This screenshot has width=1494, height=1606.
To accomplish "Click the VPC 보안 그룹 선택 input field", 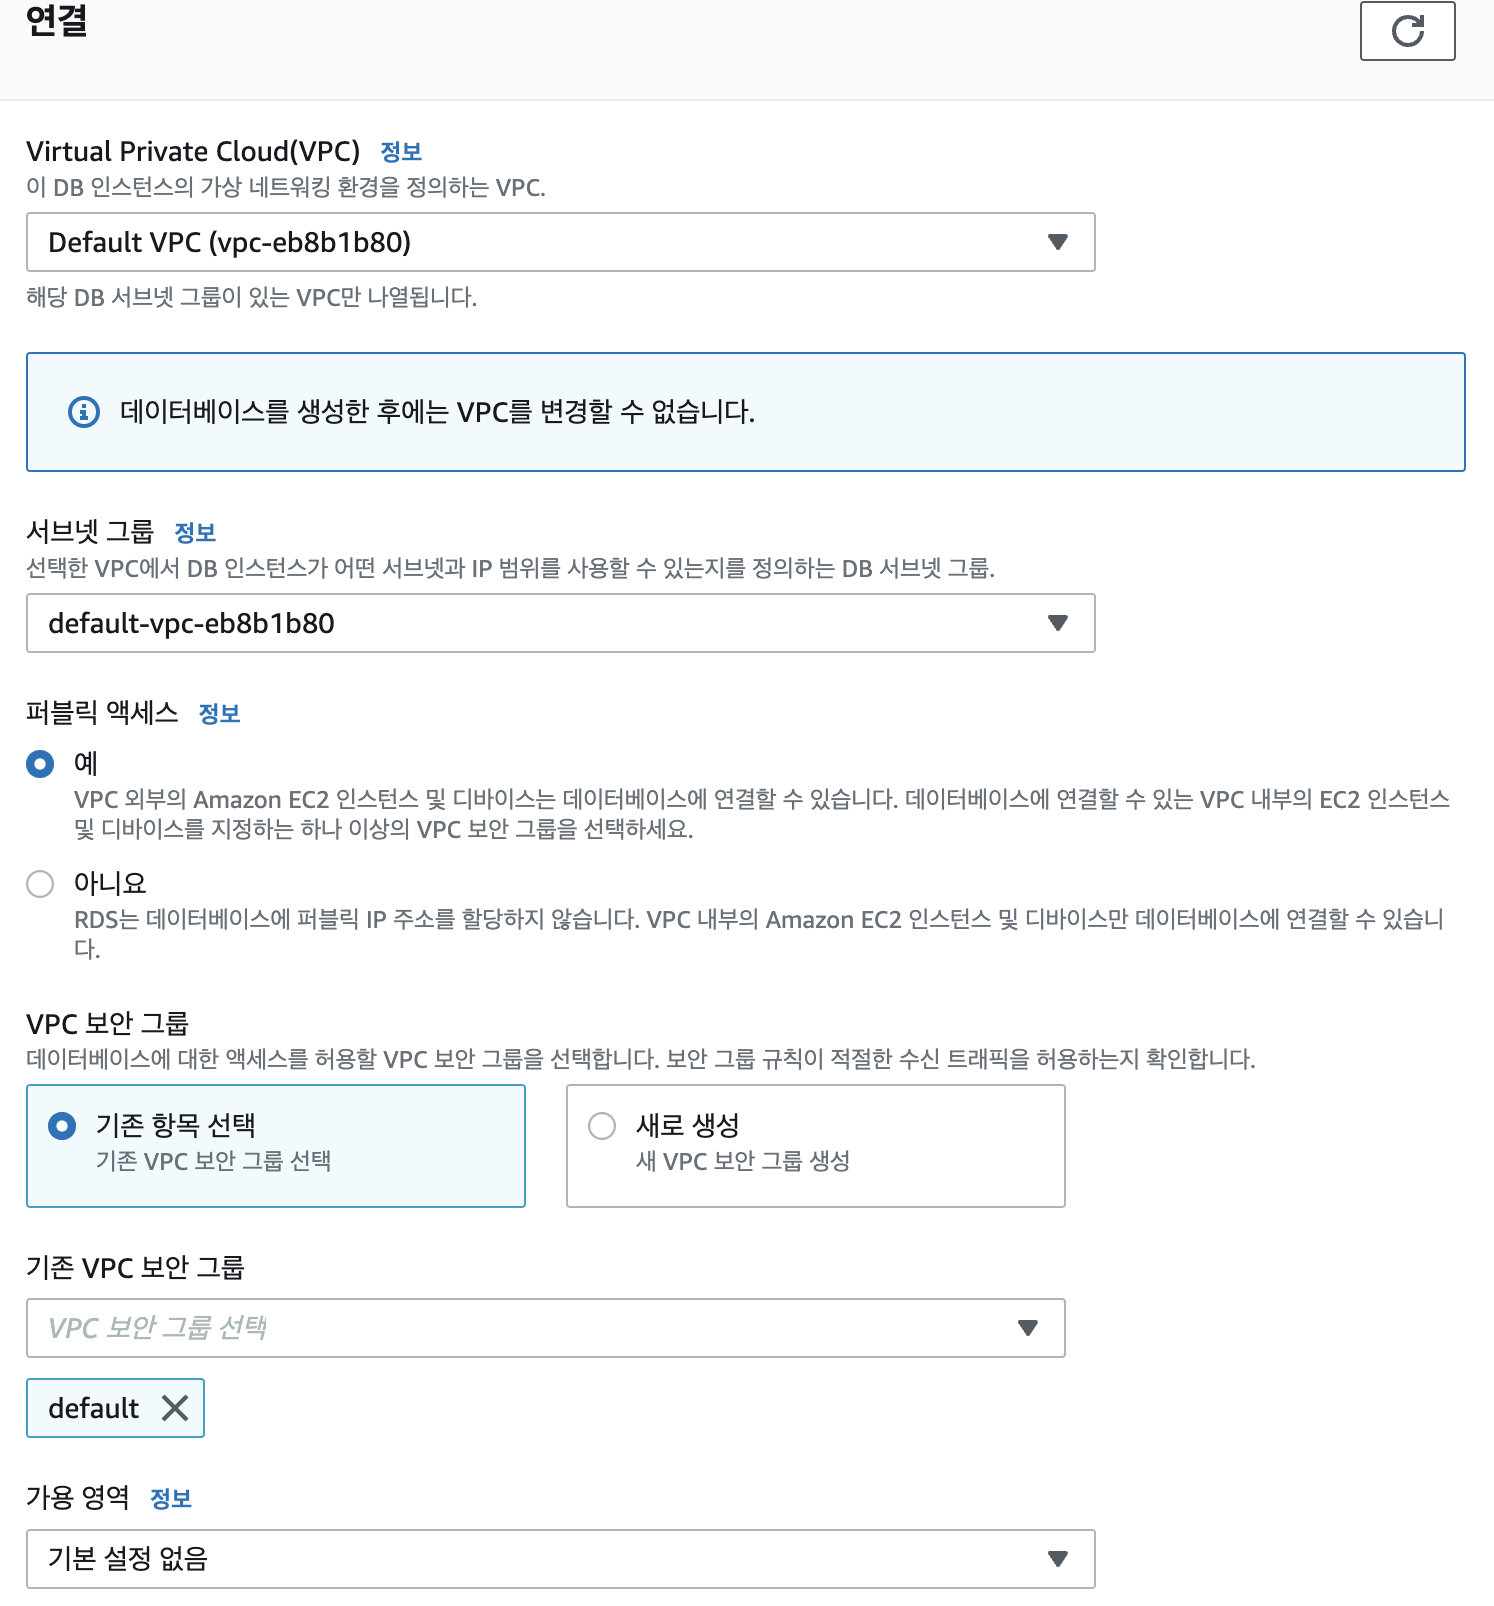I will tap(520, 1328).
